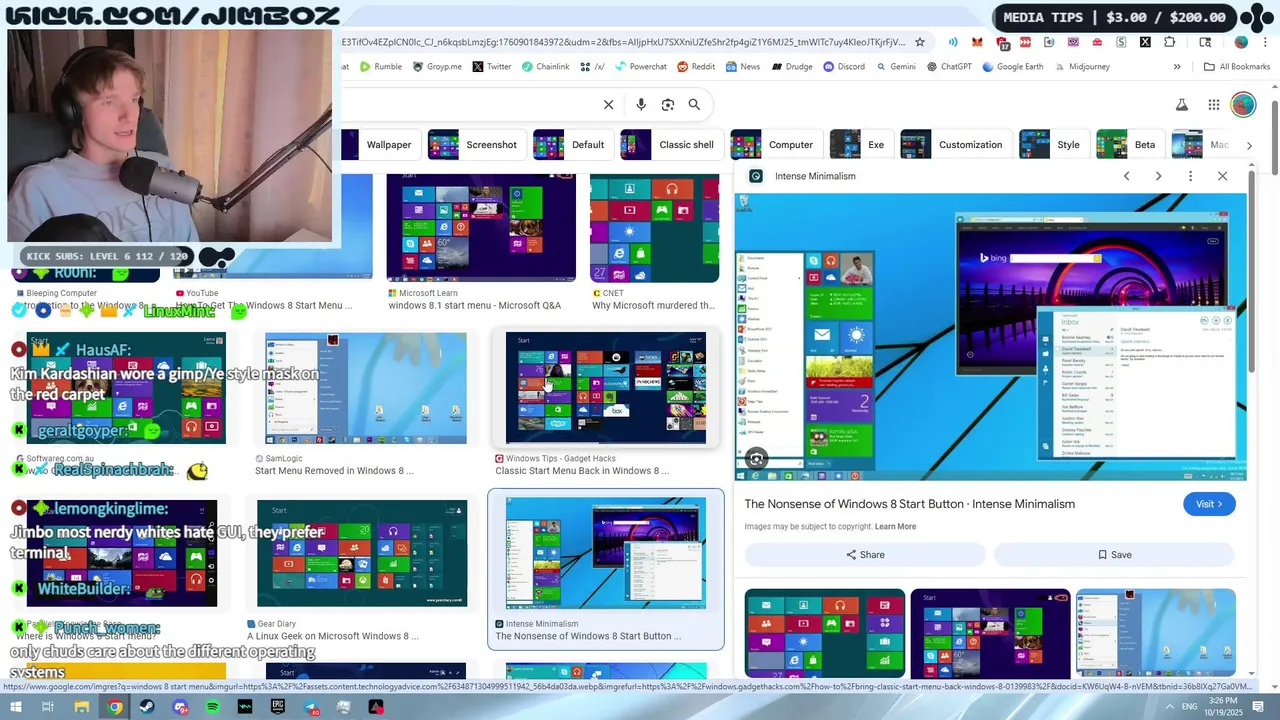Filter images by Classic shell chip
This screenshot has height=720, width=1280.
tap(671, 145)
